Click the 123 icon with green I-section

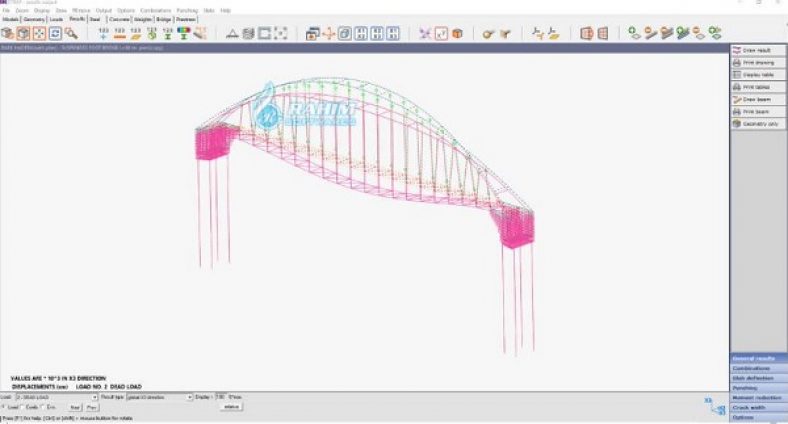pyautogui.click(x=168, y=34)
